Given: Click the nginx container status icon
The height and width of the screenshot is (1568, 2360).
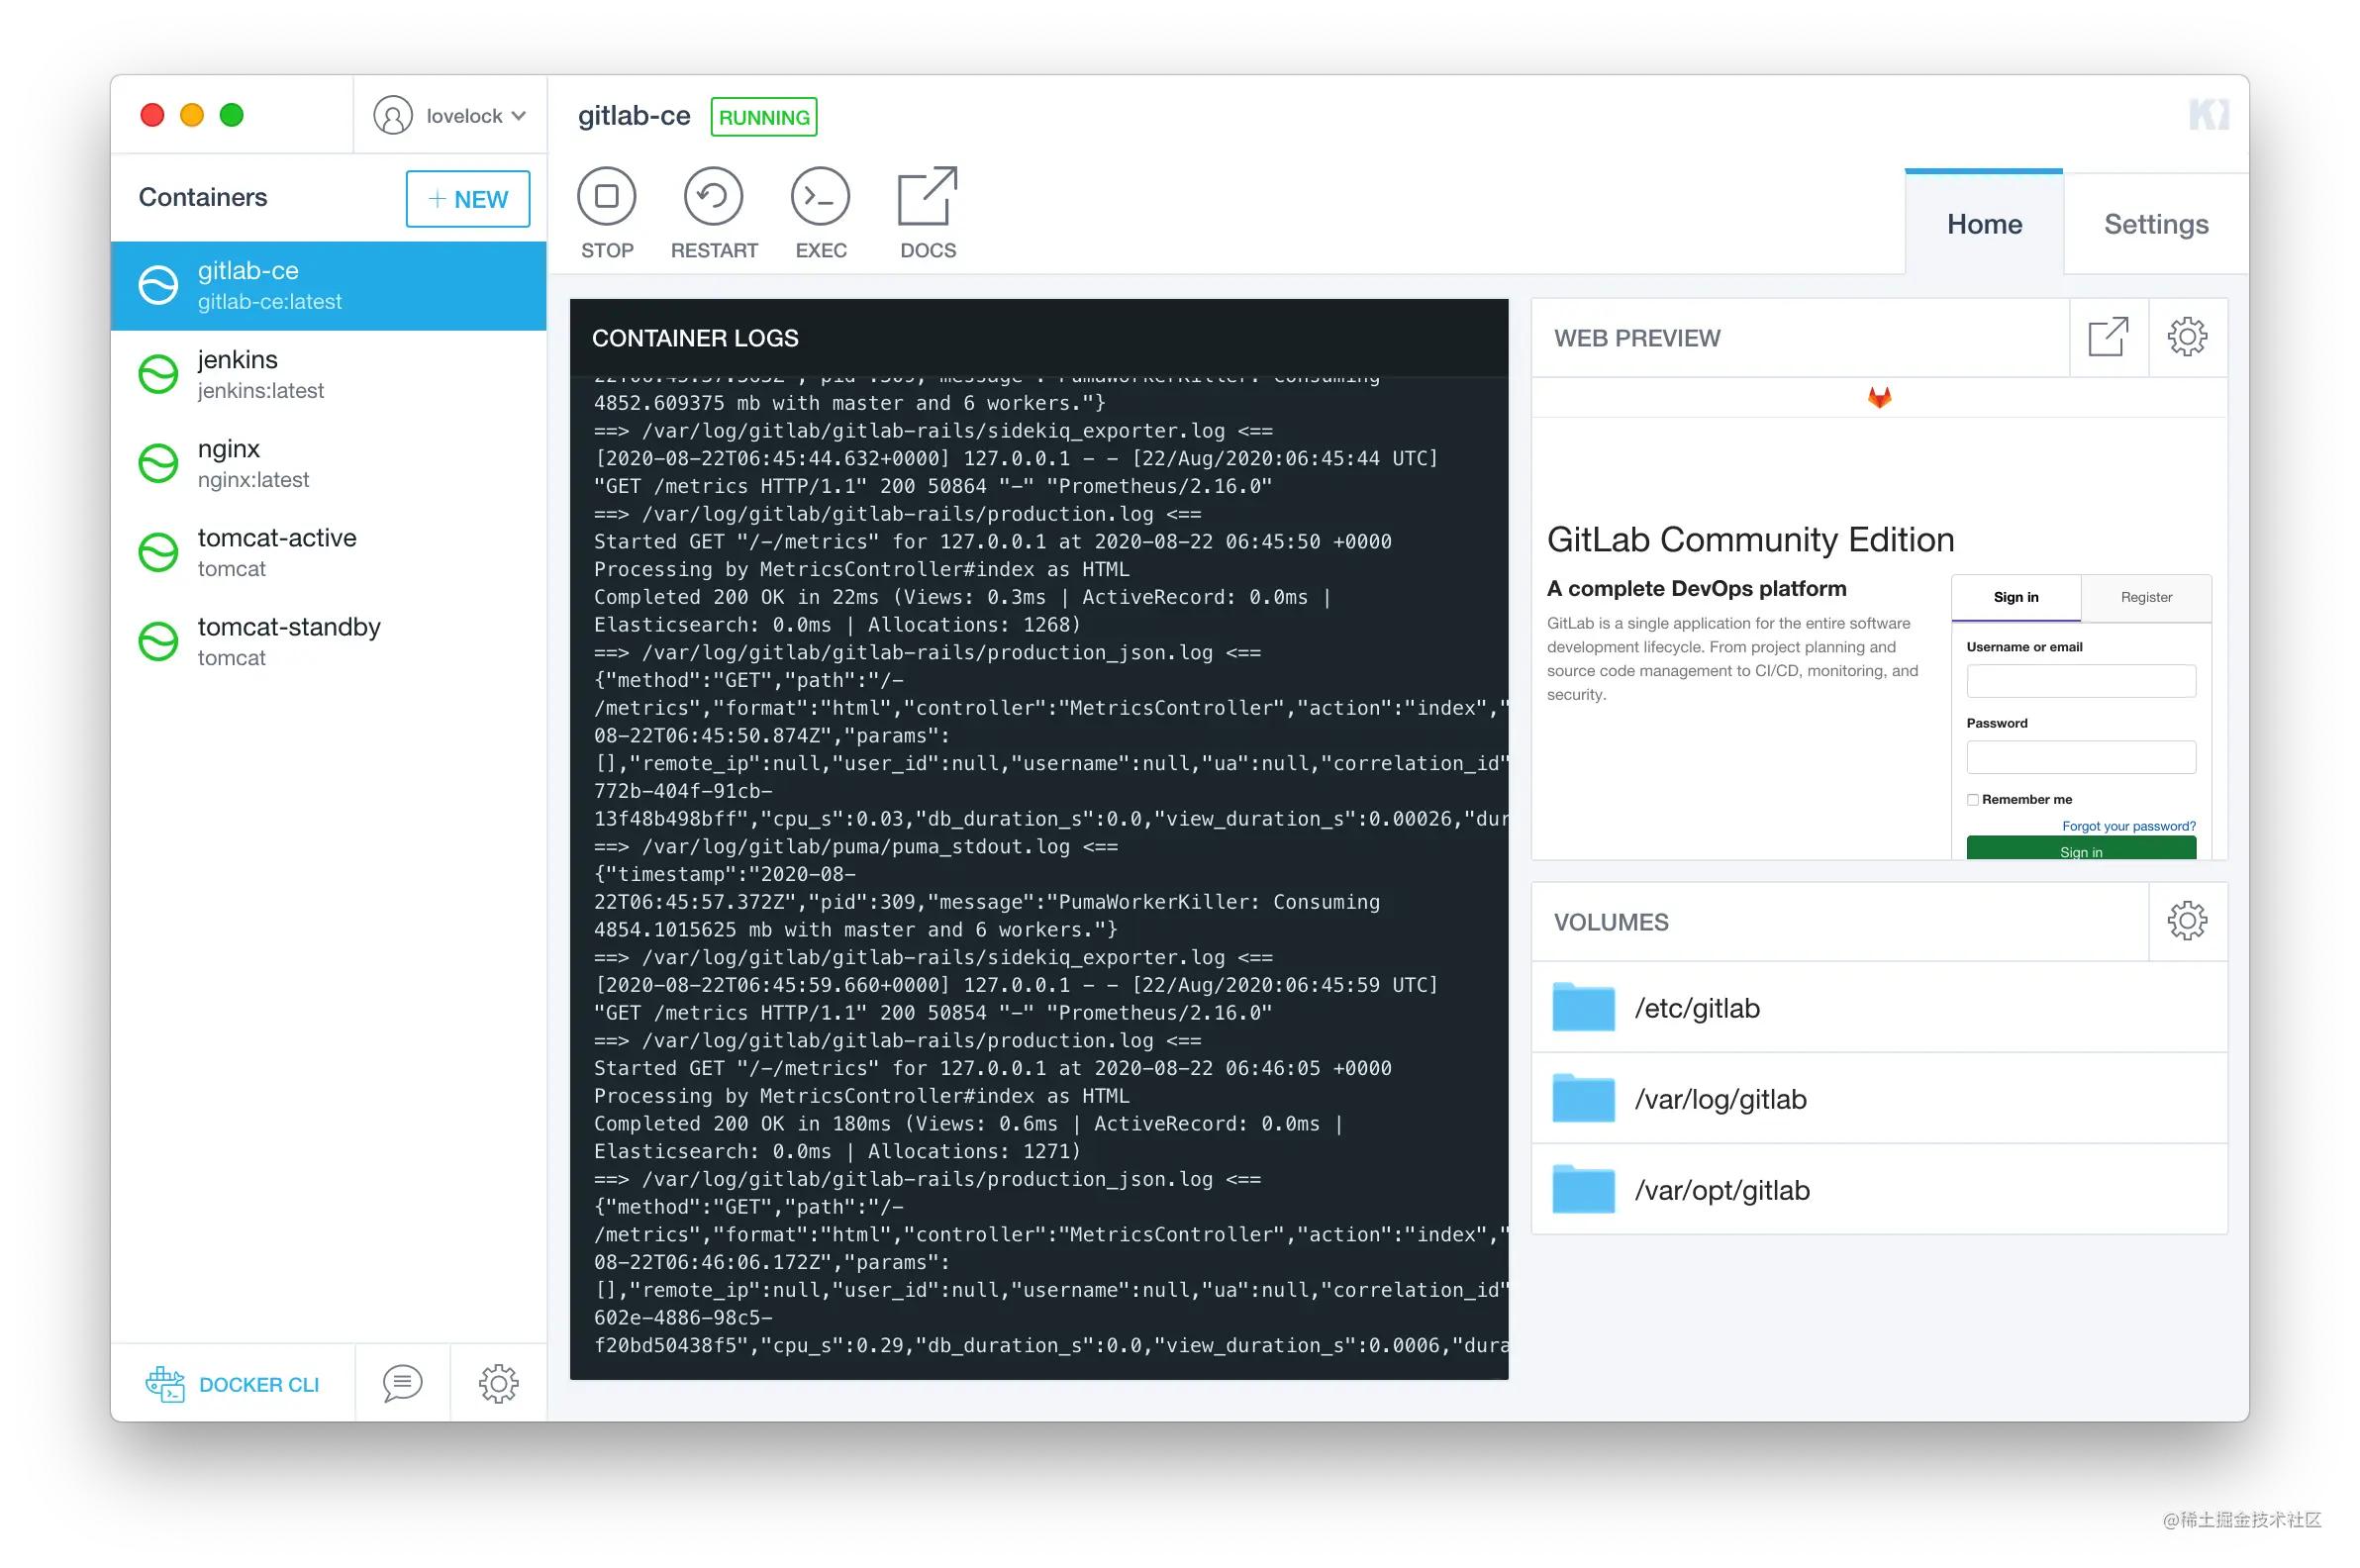Looking at the screenshot, I should pyautogui.click(x=158, y=464).
